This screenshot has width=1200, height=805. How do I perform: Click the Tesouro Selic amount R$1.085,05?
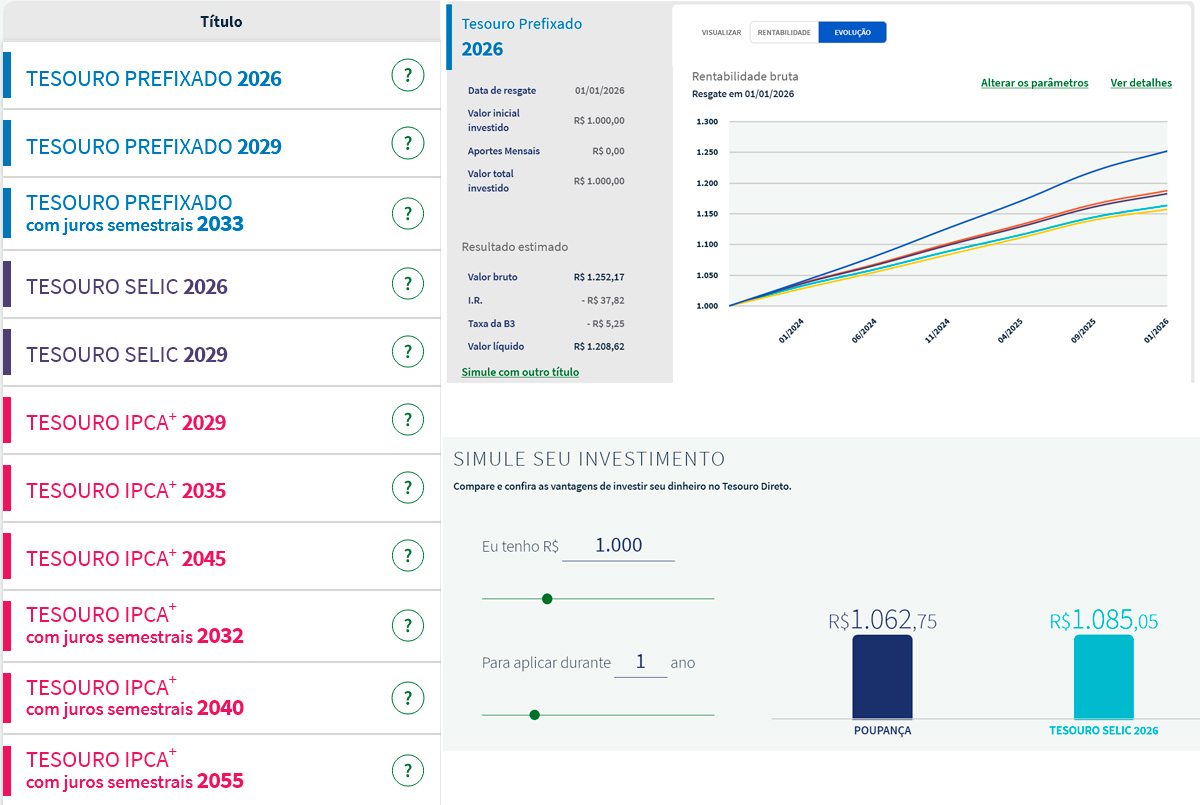click(1104, 621)
